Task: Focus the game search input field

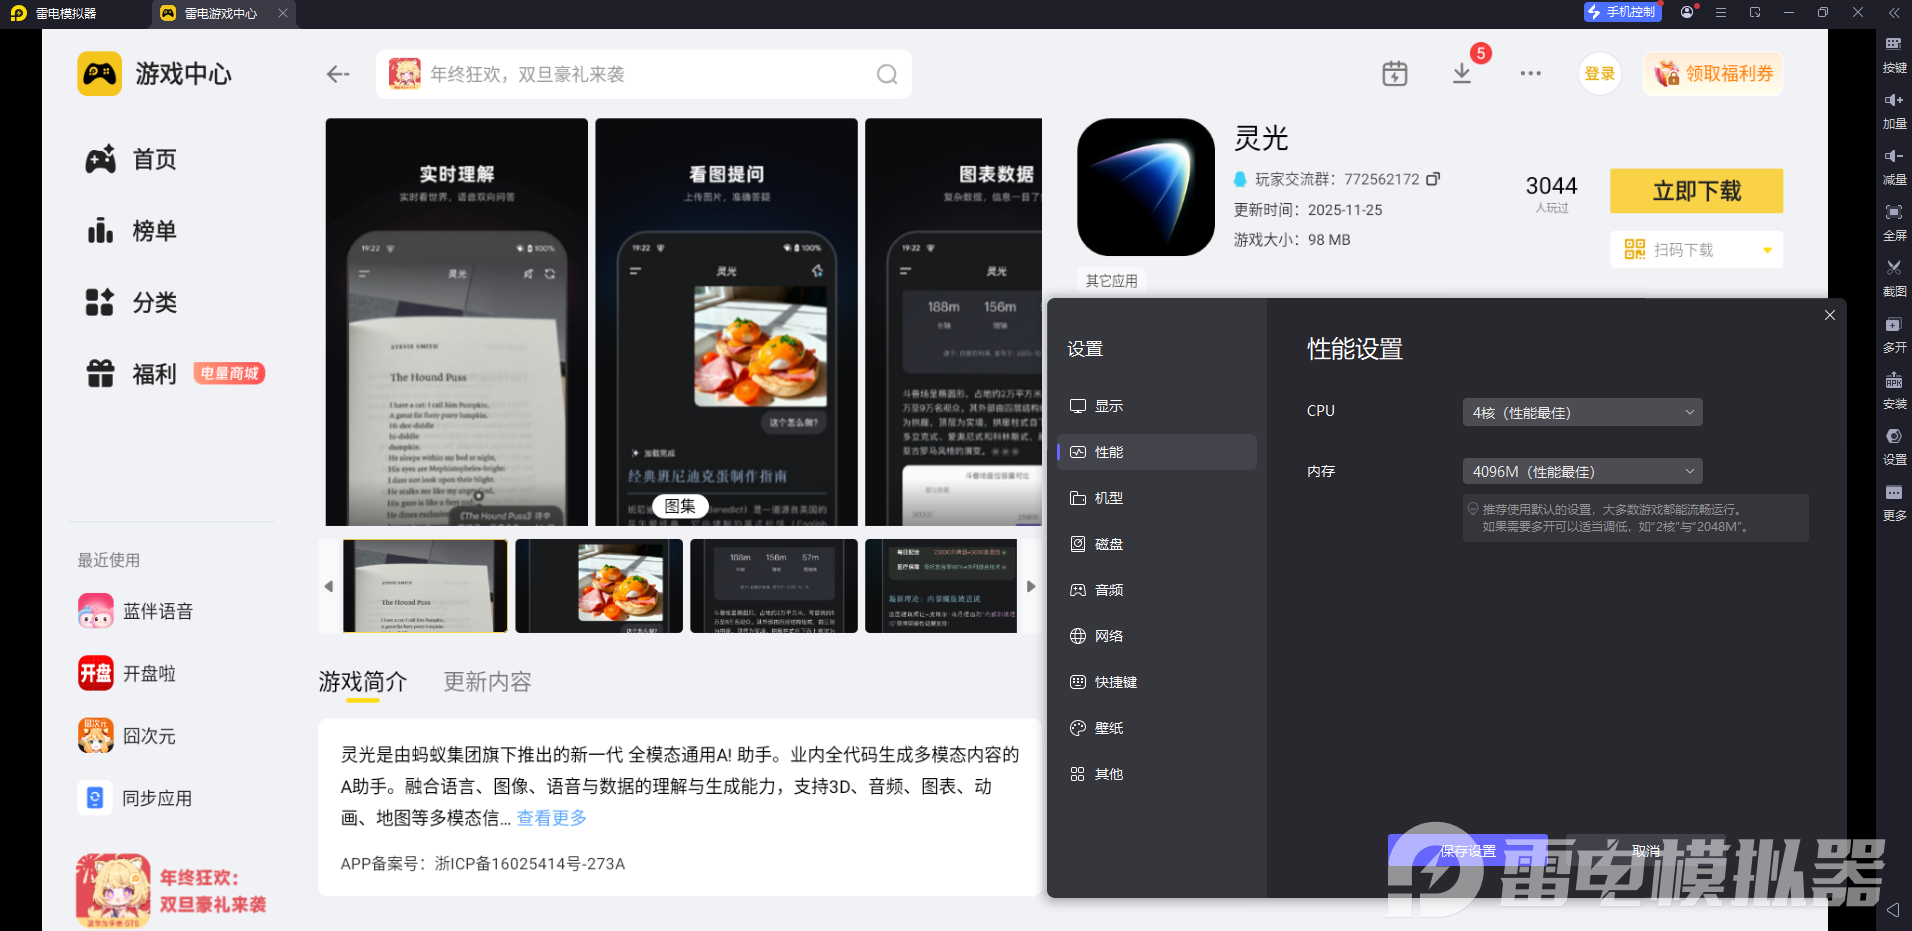Action: point(643,74)
